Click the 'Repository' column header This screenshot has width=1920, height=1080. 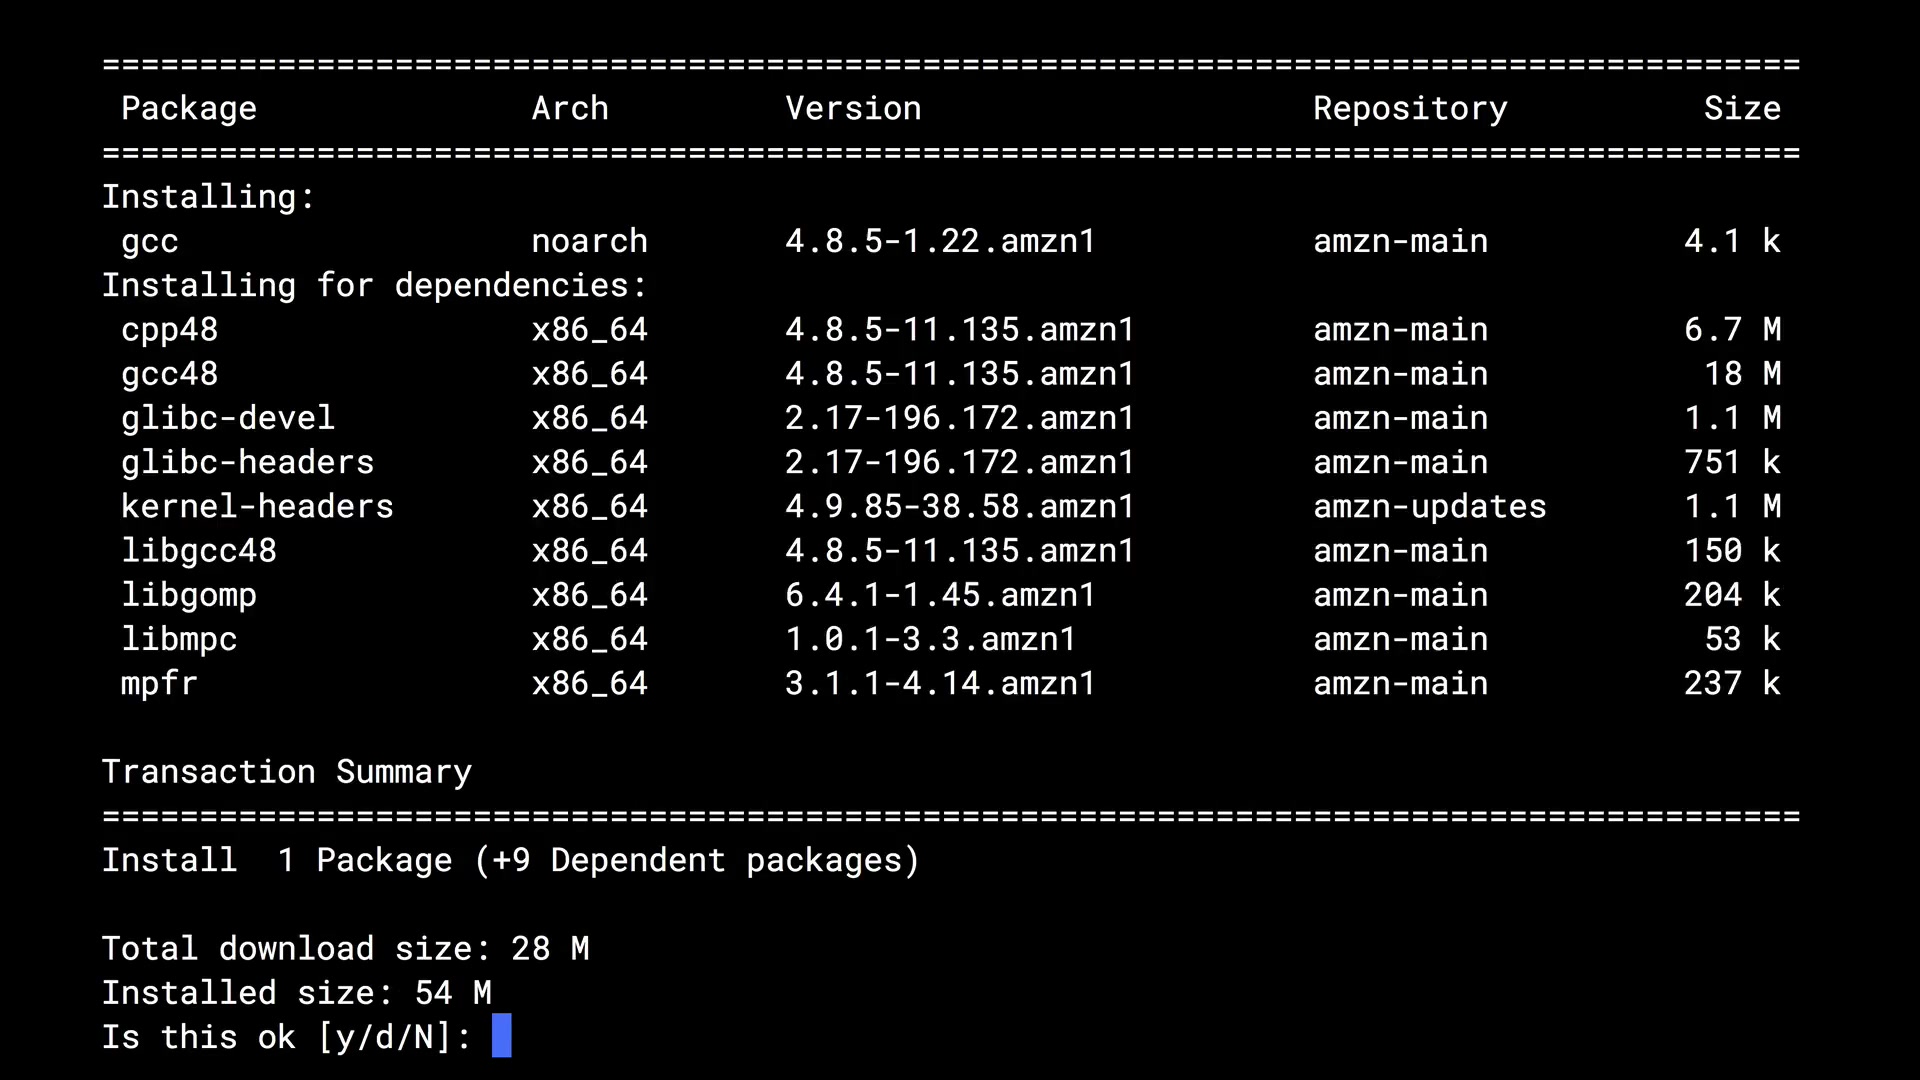pyautogui.click(x=1409, y=108)
